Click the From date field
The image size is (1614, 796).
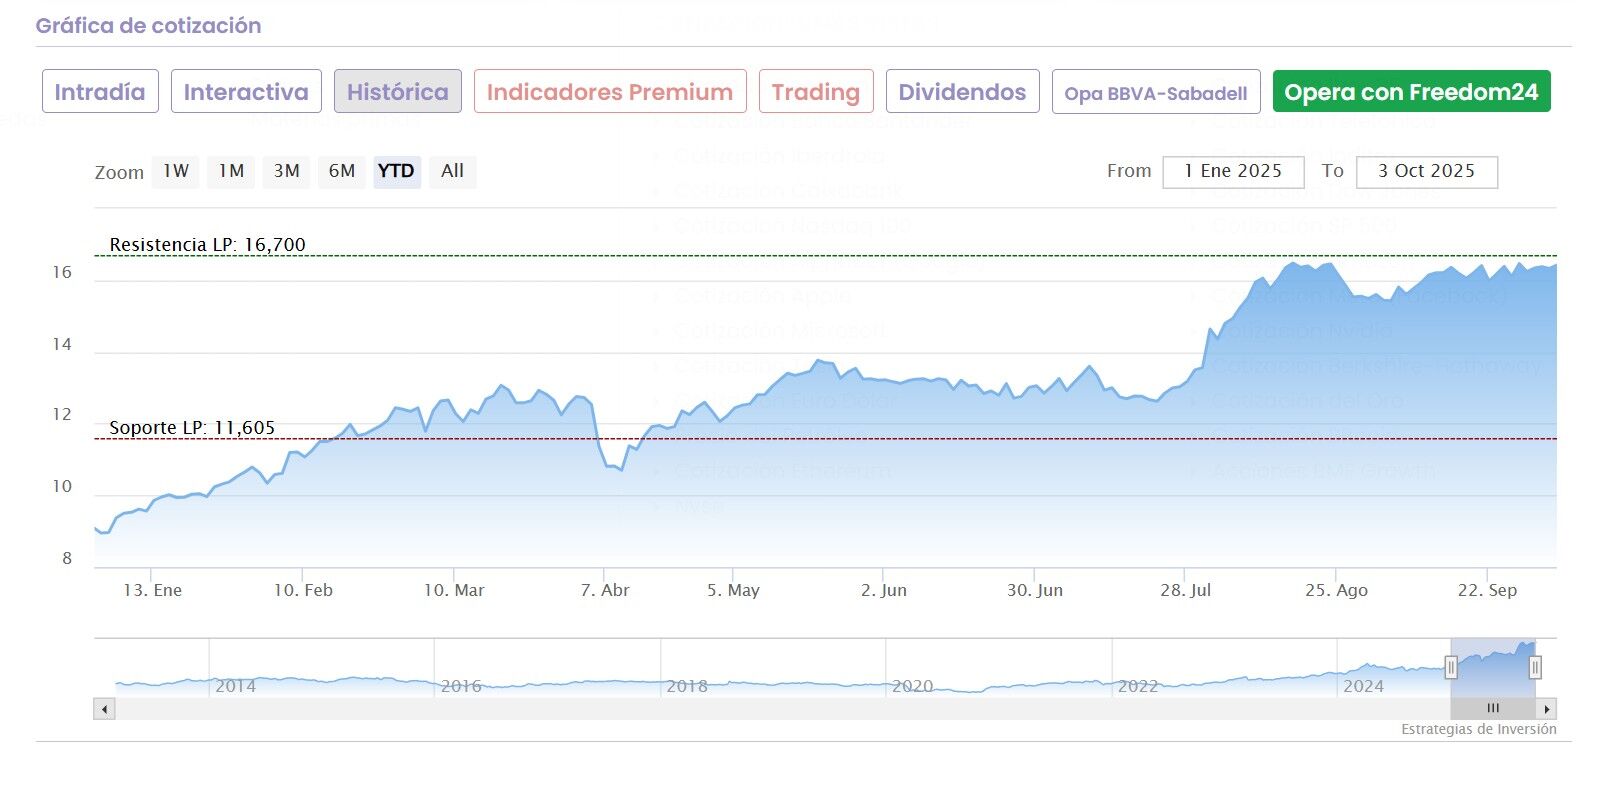tap(1233, 171)
